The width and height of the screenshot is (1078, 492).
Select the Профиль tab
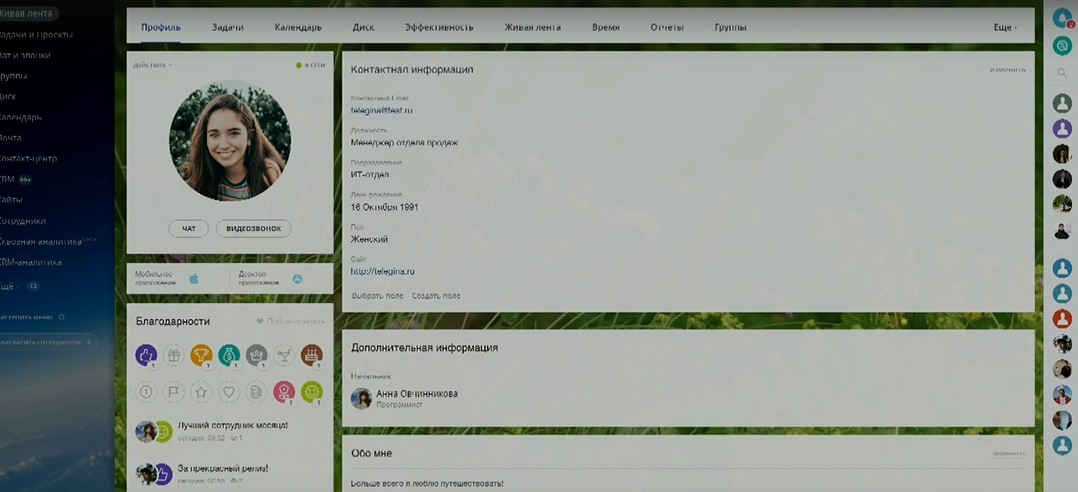point(161,27)
